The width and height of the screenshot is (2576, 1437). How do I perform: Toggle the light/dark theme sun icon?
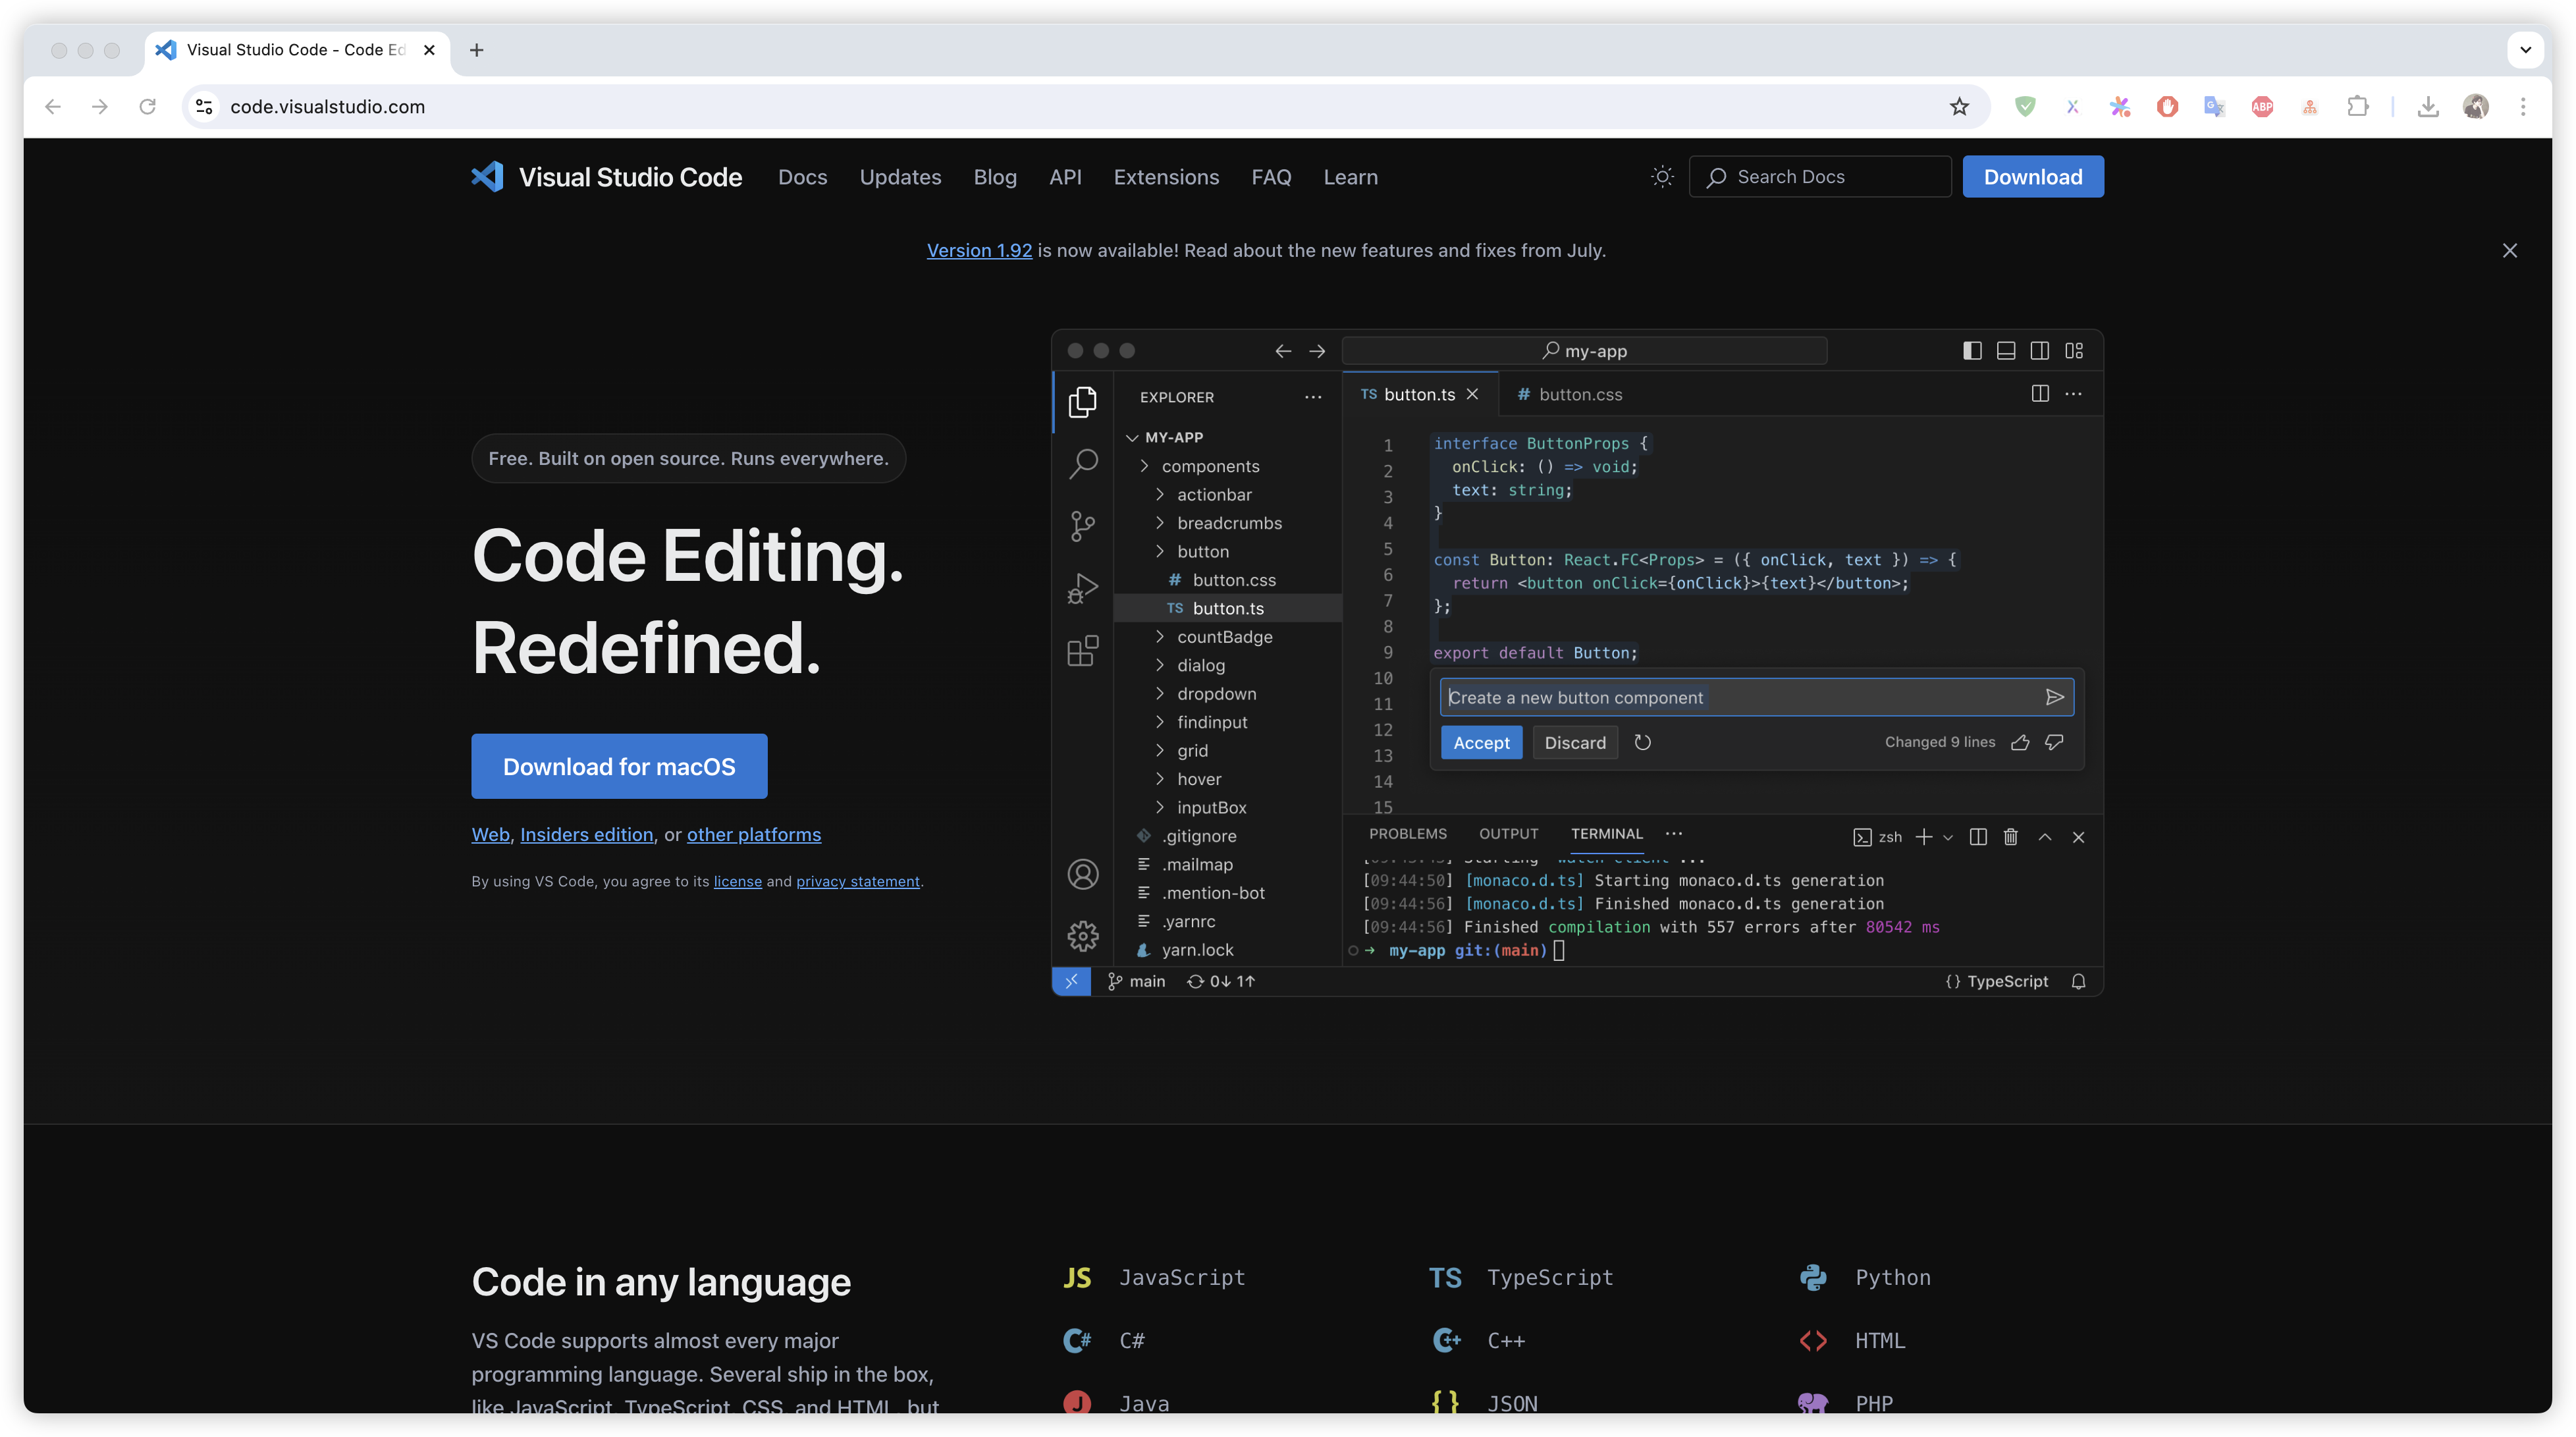[1662, 177]
